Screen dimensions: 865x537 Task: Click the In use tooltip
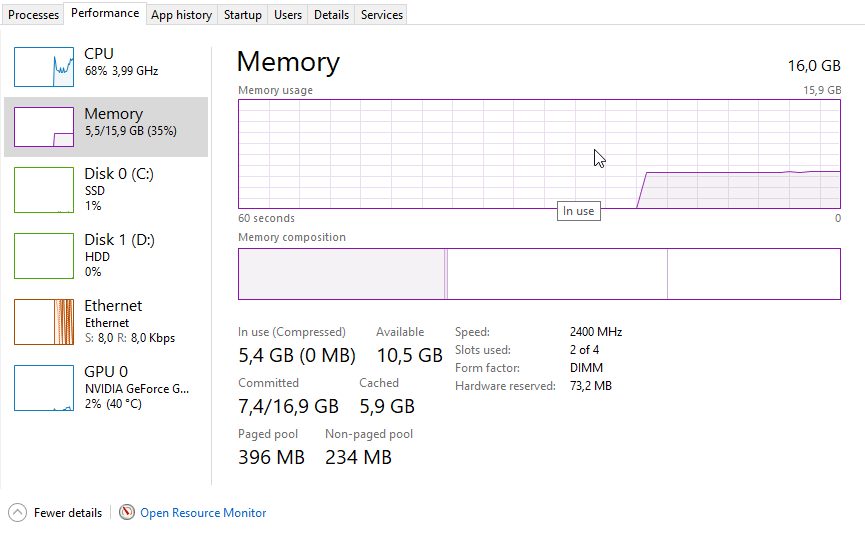[x=579, y=211]
